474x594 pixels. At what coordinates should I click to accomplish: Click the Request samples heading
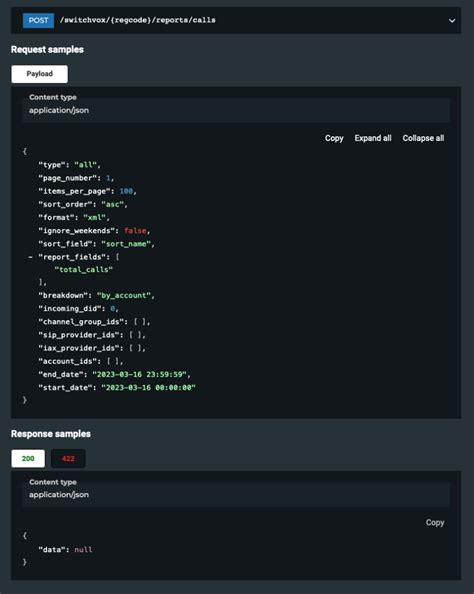[47, 50]
